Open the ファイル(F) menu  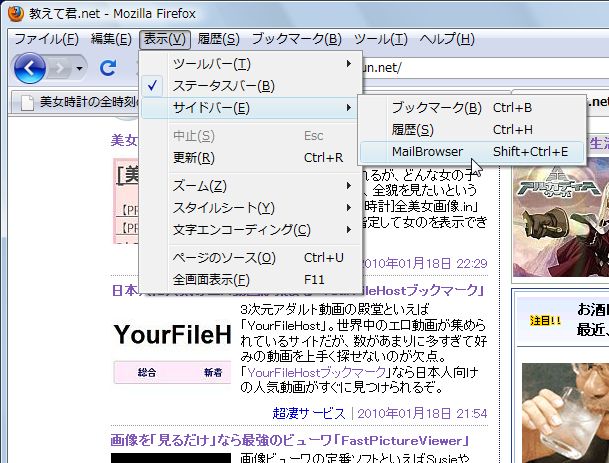click(x=46, y=39)
